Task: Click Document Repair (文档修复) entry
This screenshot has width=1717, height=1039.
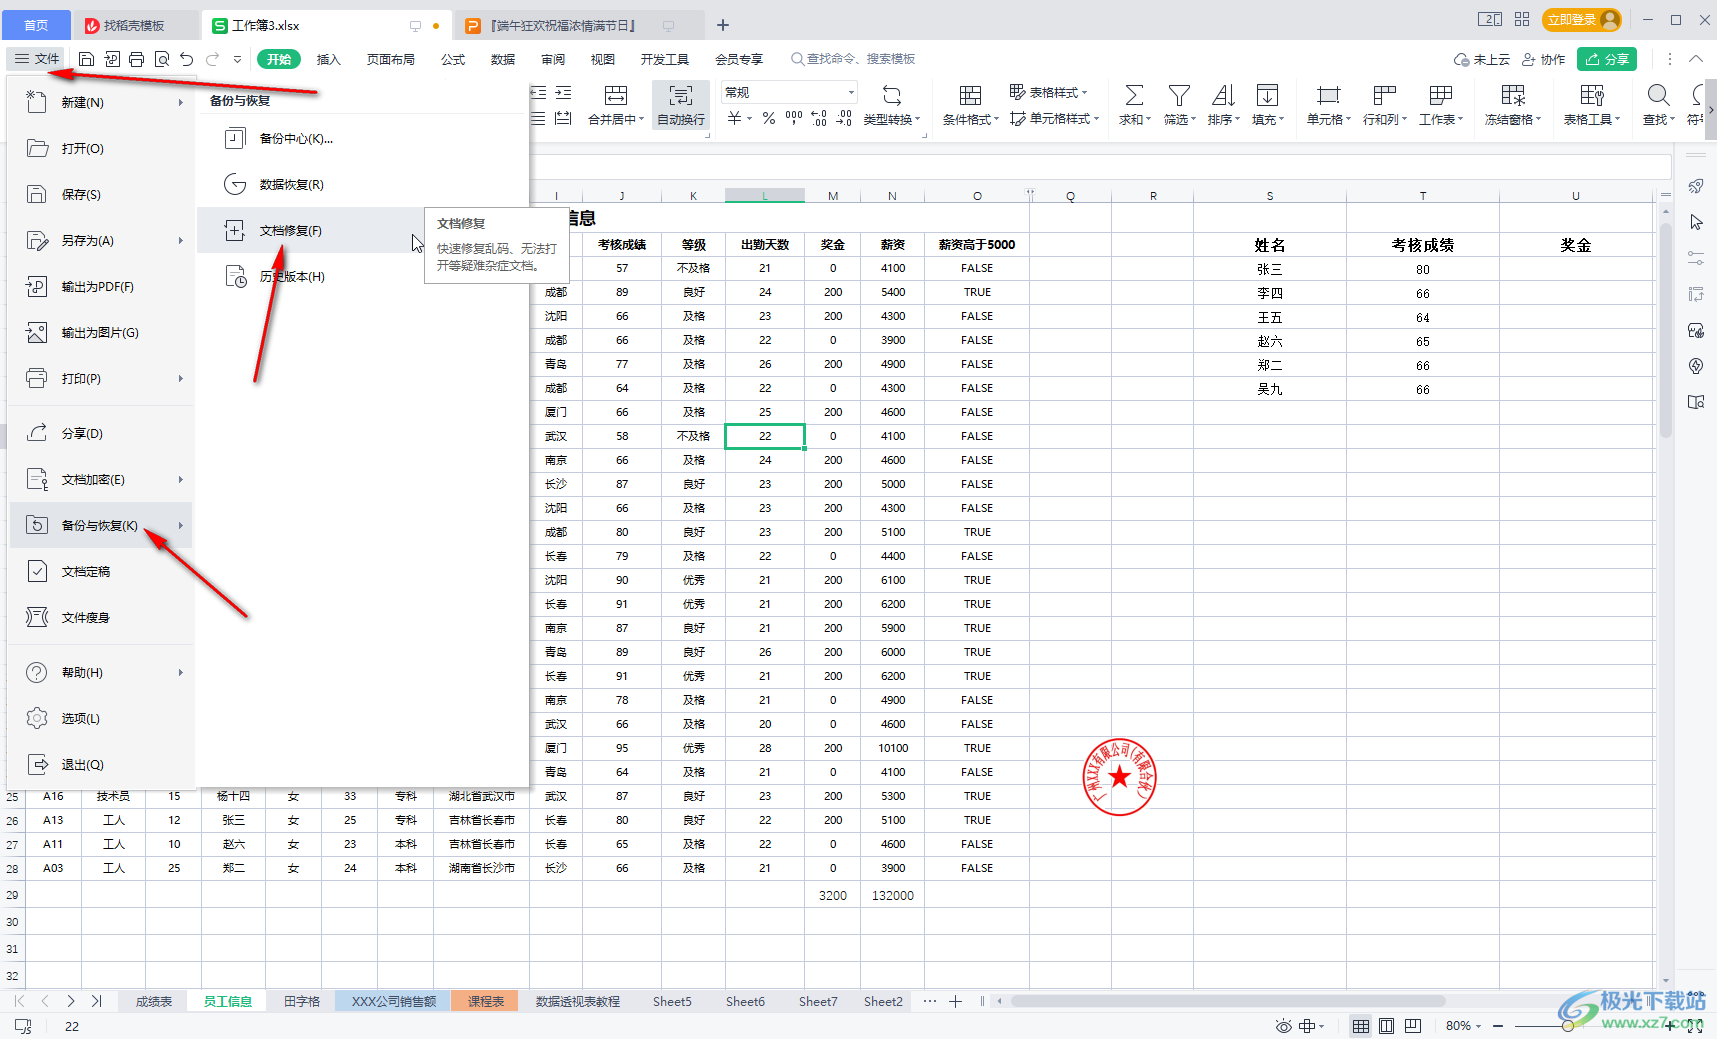Action: point(312,231)
